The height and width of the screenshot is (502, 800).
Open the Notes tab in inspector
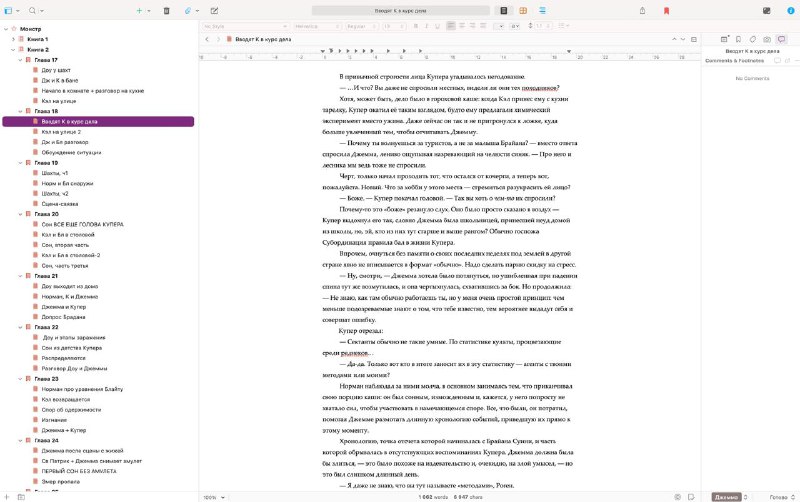[724, 39]
